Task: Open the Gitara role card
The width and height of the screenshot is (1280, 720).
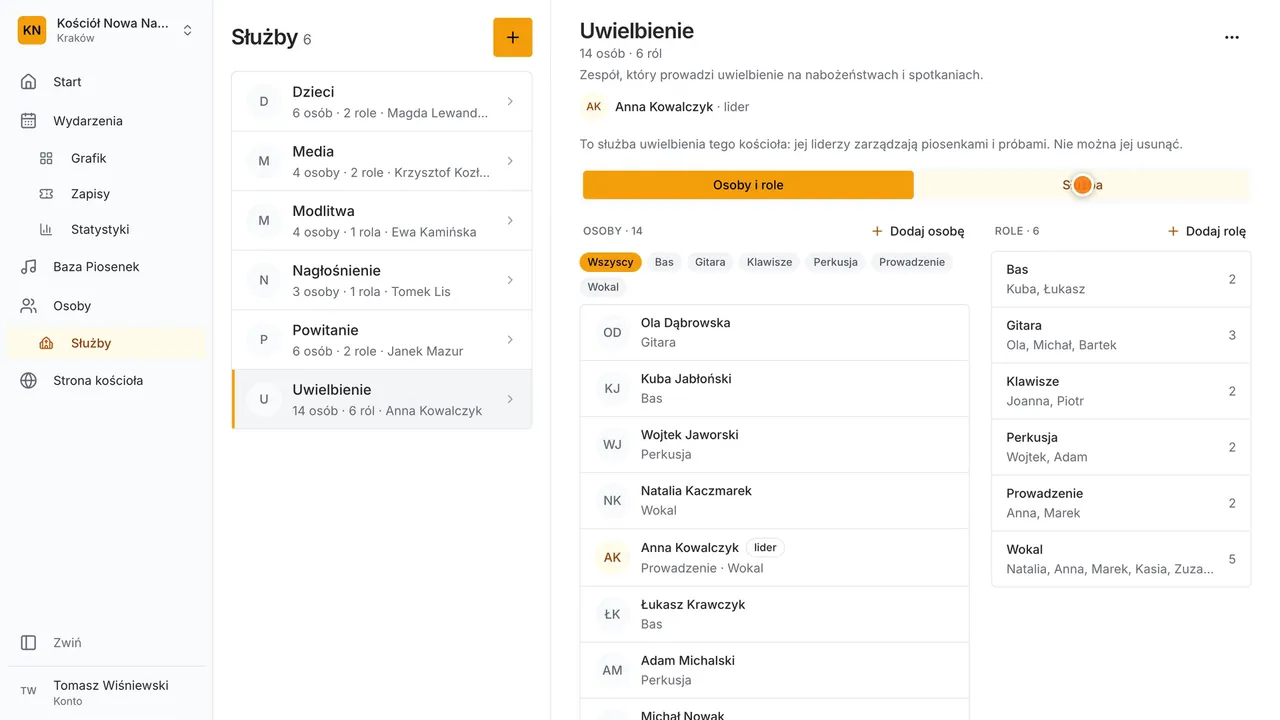Action: (x=1121, y=335)
